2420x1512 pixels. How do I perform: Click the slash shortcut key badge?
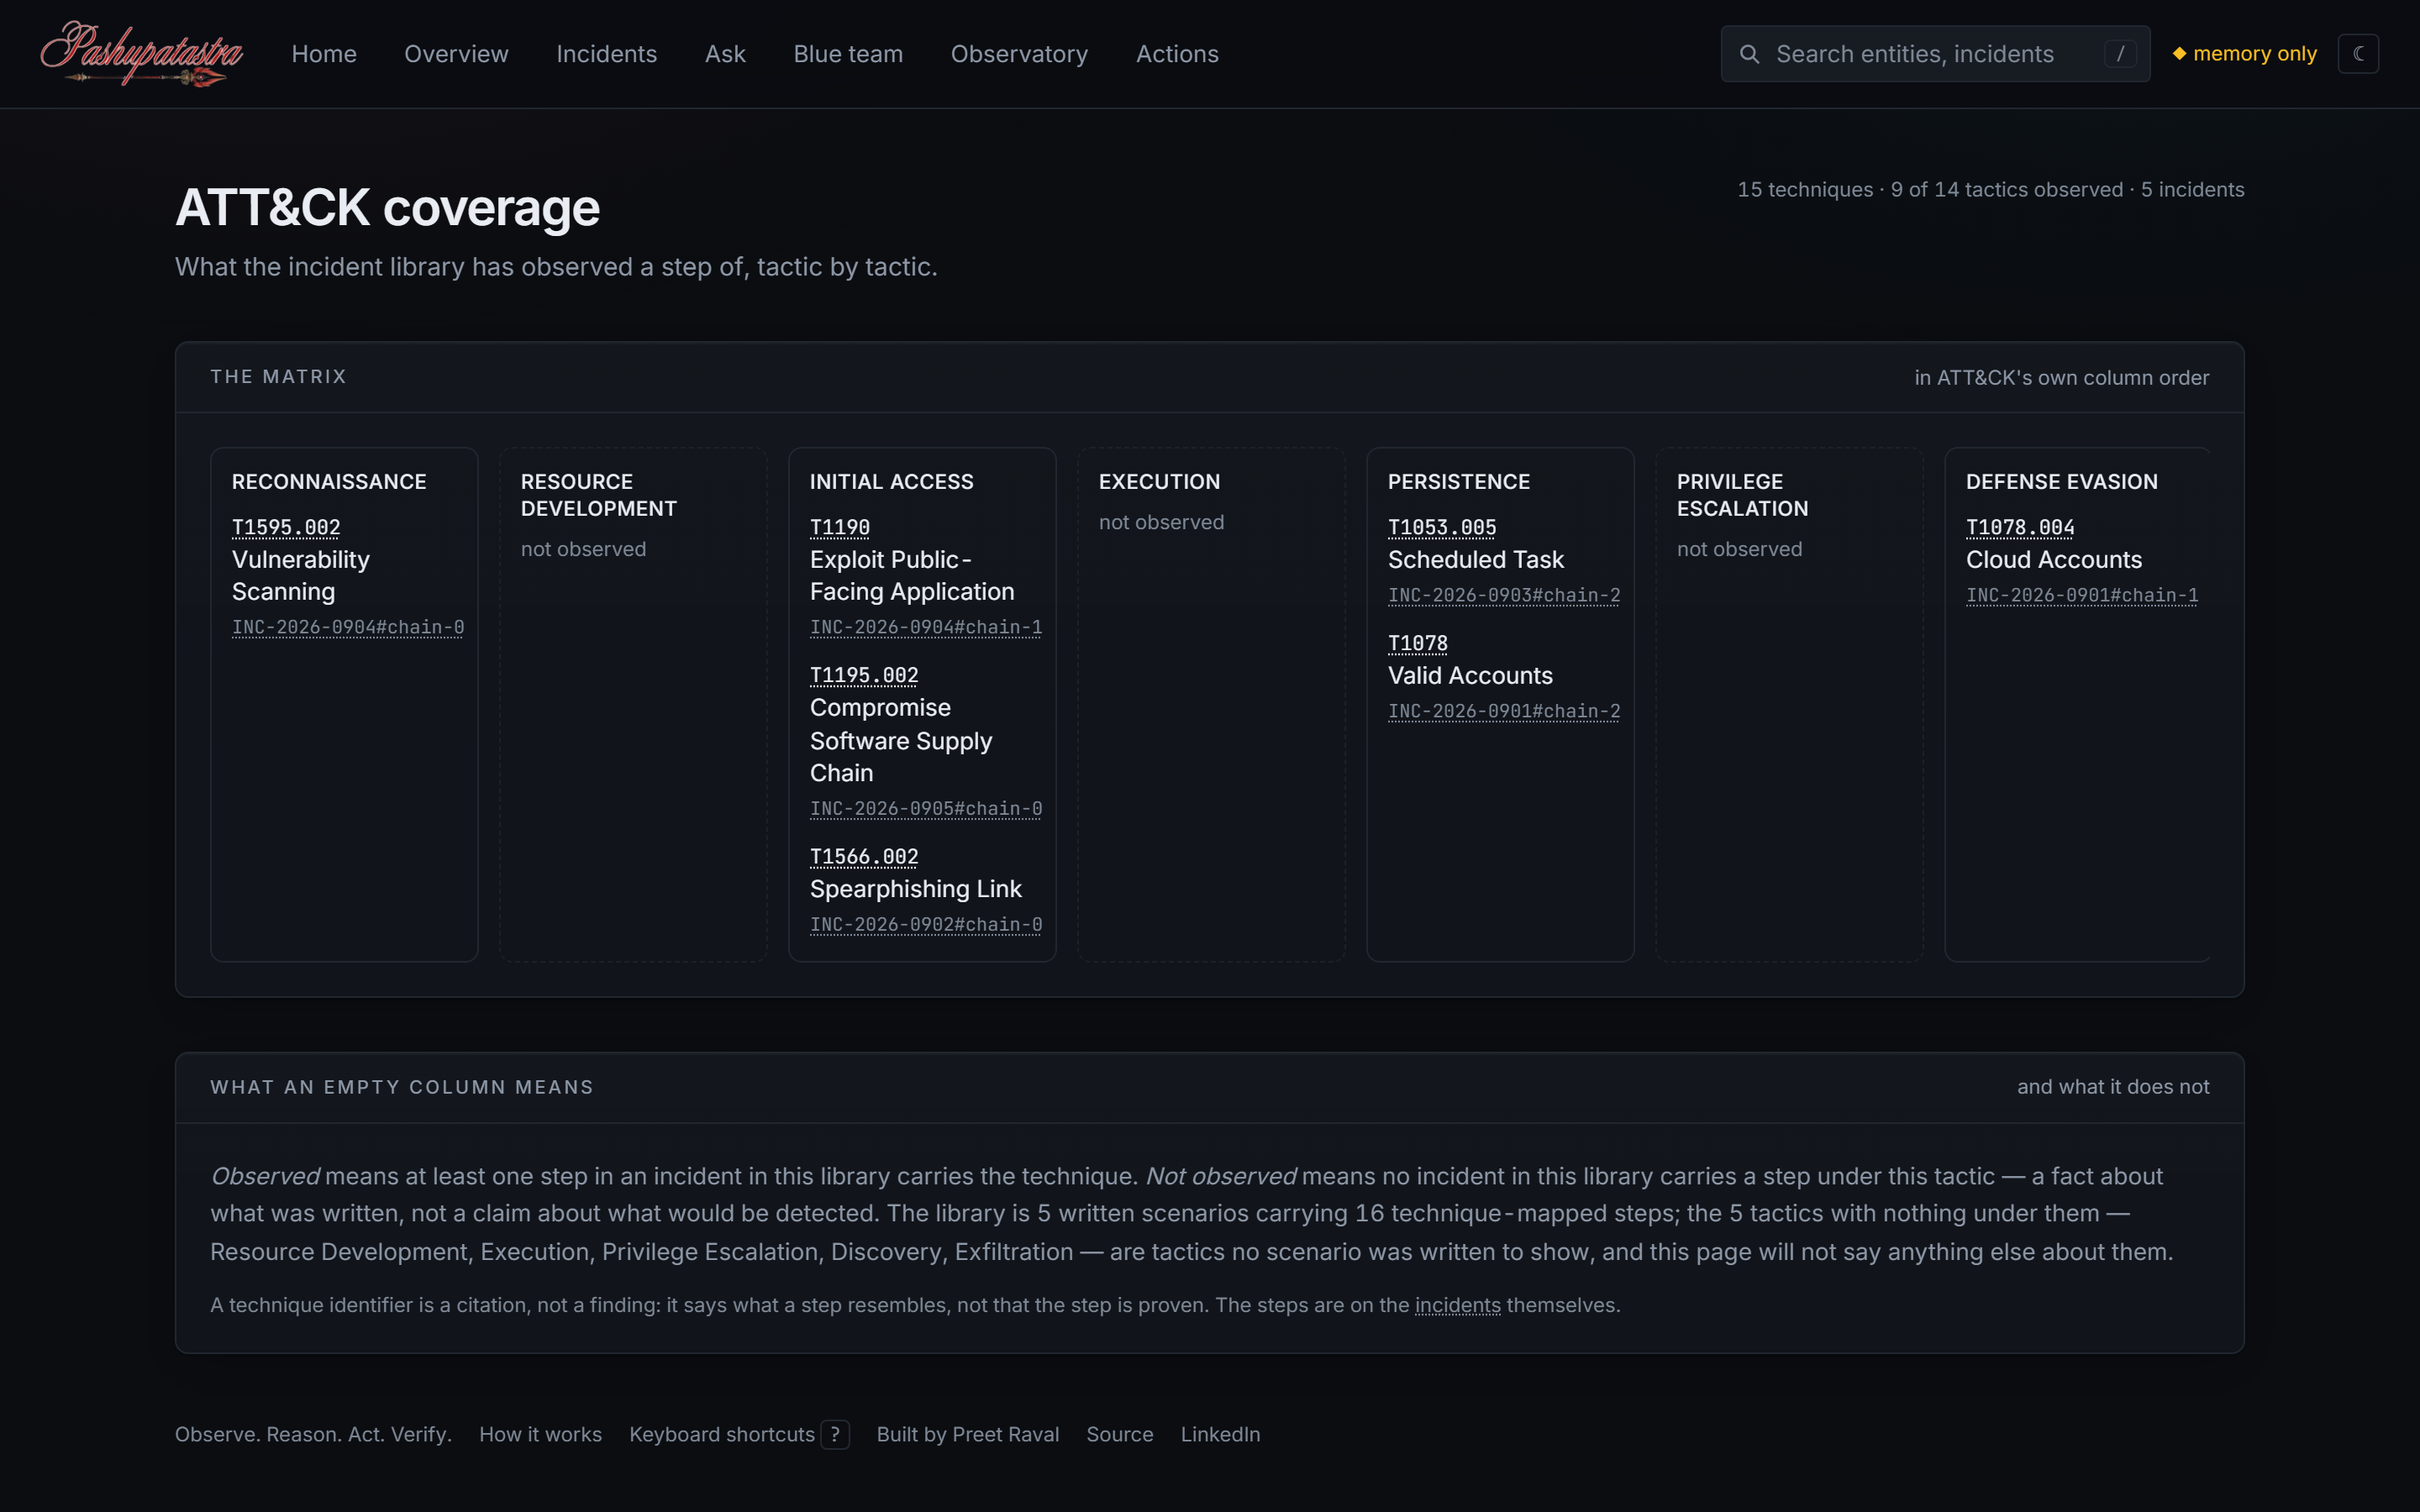coord(2120,54)
